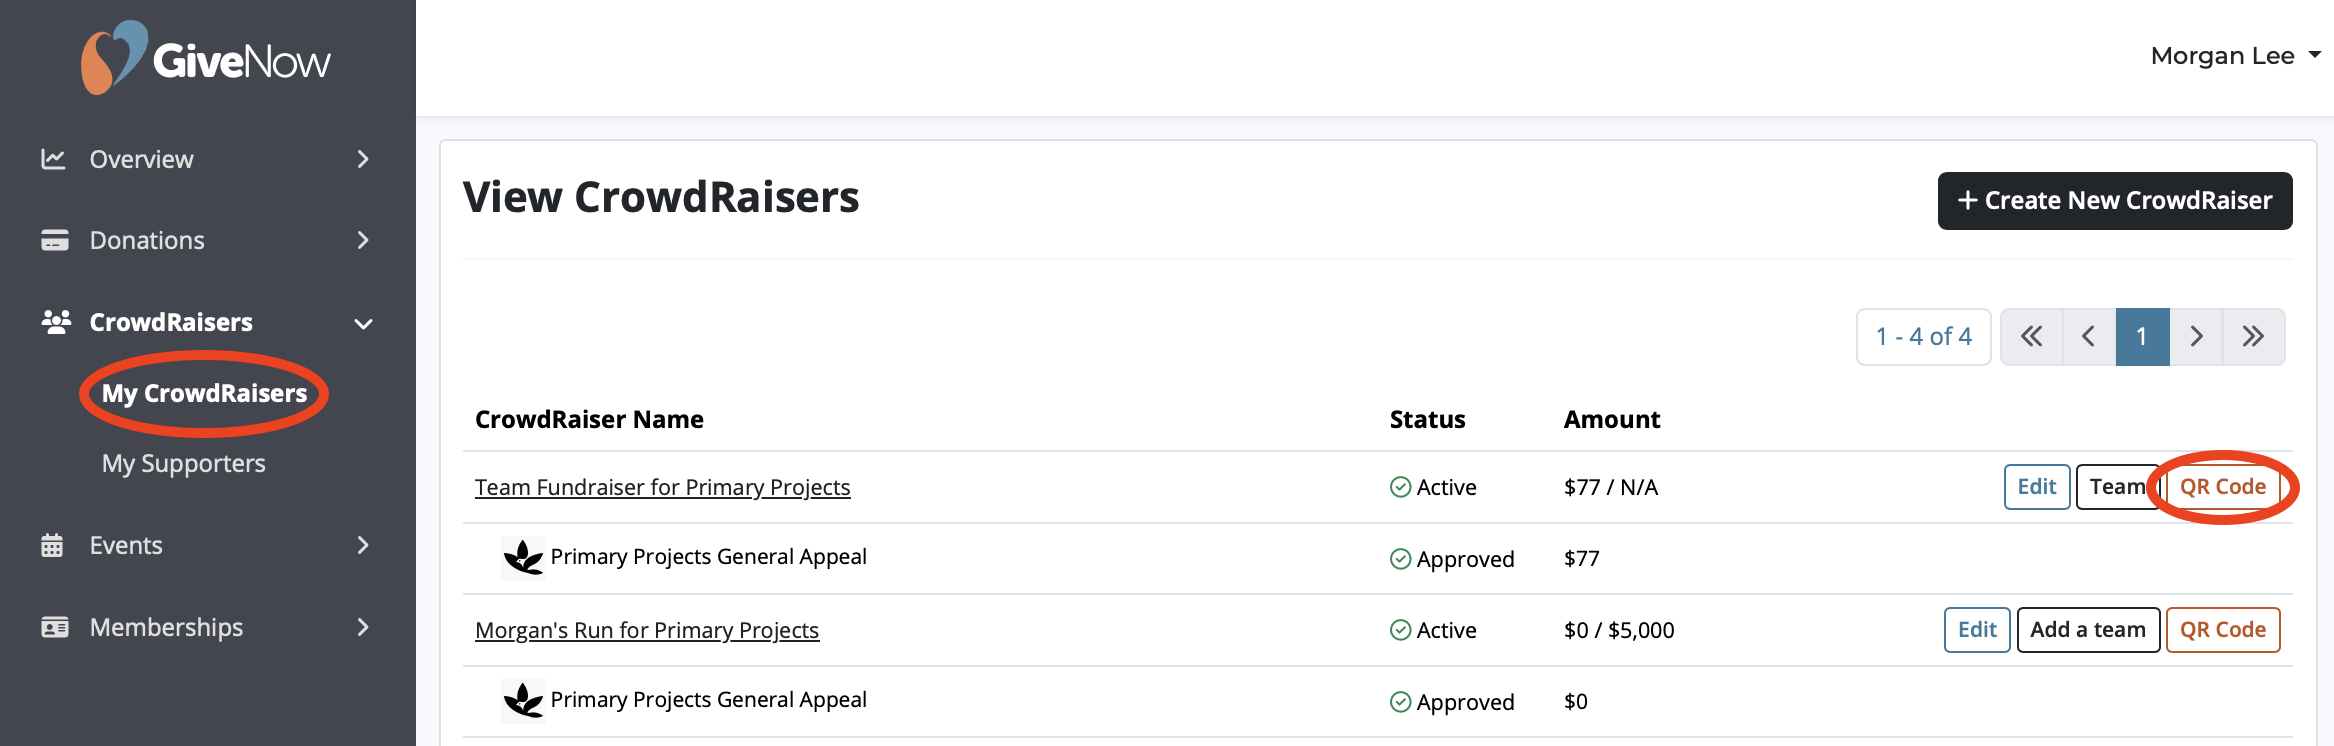2334x746 pixels.
Task: Go to the next results page arrow
Action: [2196, 337]
